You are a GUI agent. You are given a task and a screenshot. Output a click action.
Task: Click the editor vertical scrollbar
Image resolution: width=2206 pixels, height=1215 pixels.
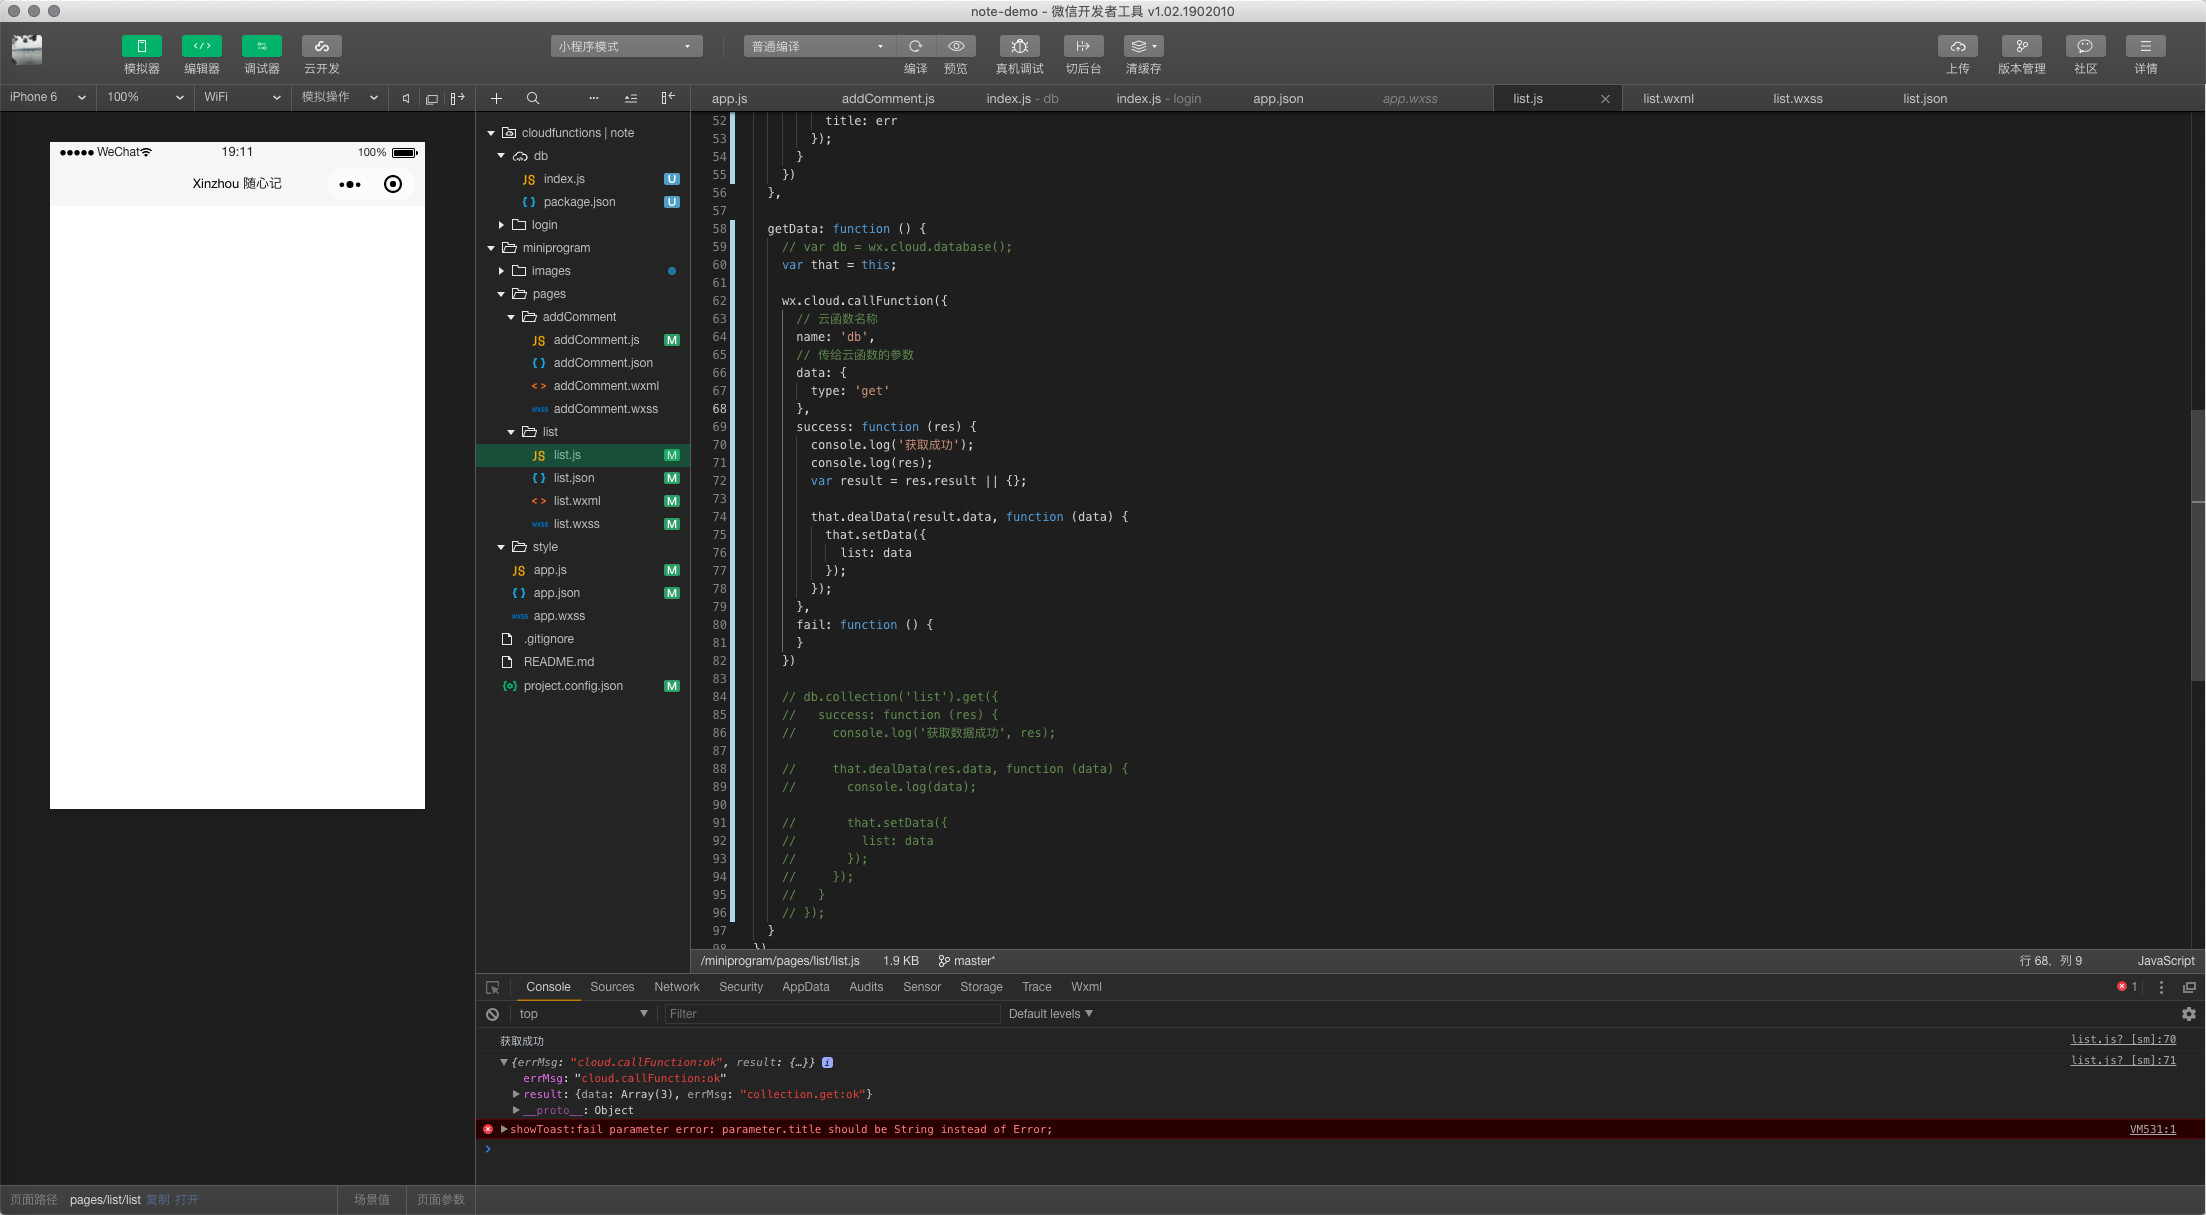click(2197, 545)
